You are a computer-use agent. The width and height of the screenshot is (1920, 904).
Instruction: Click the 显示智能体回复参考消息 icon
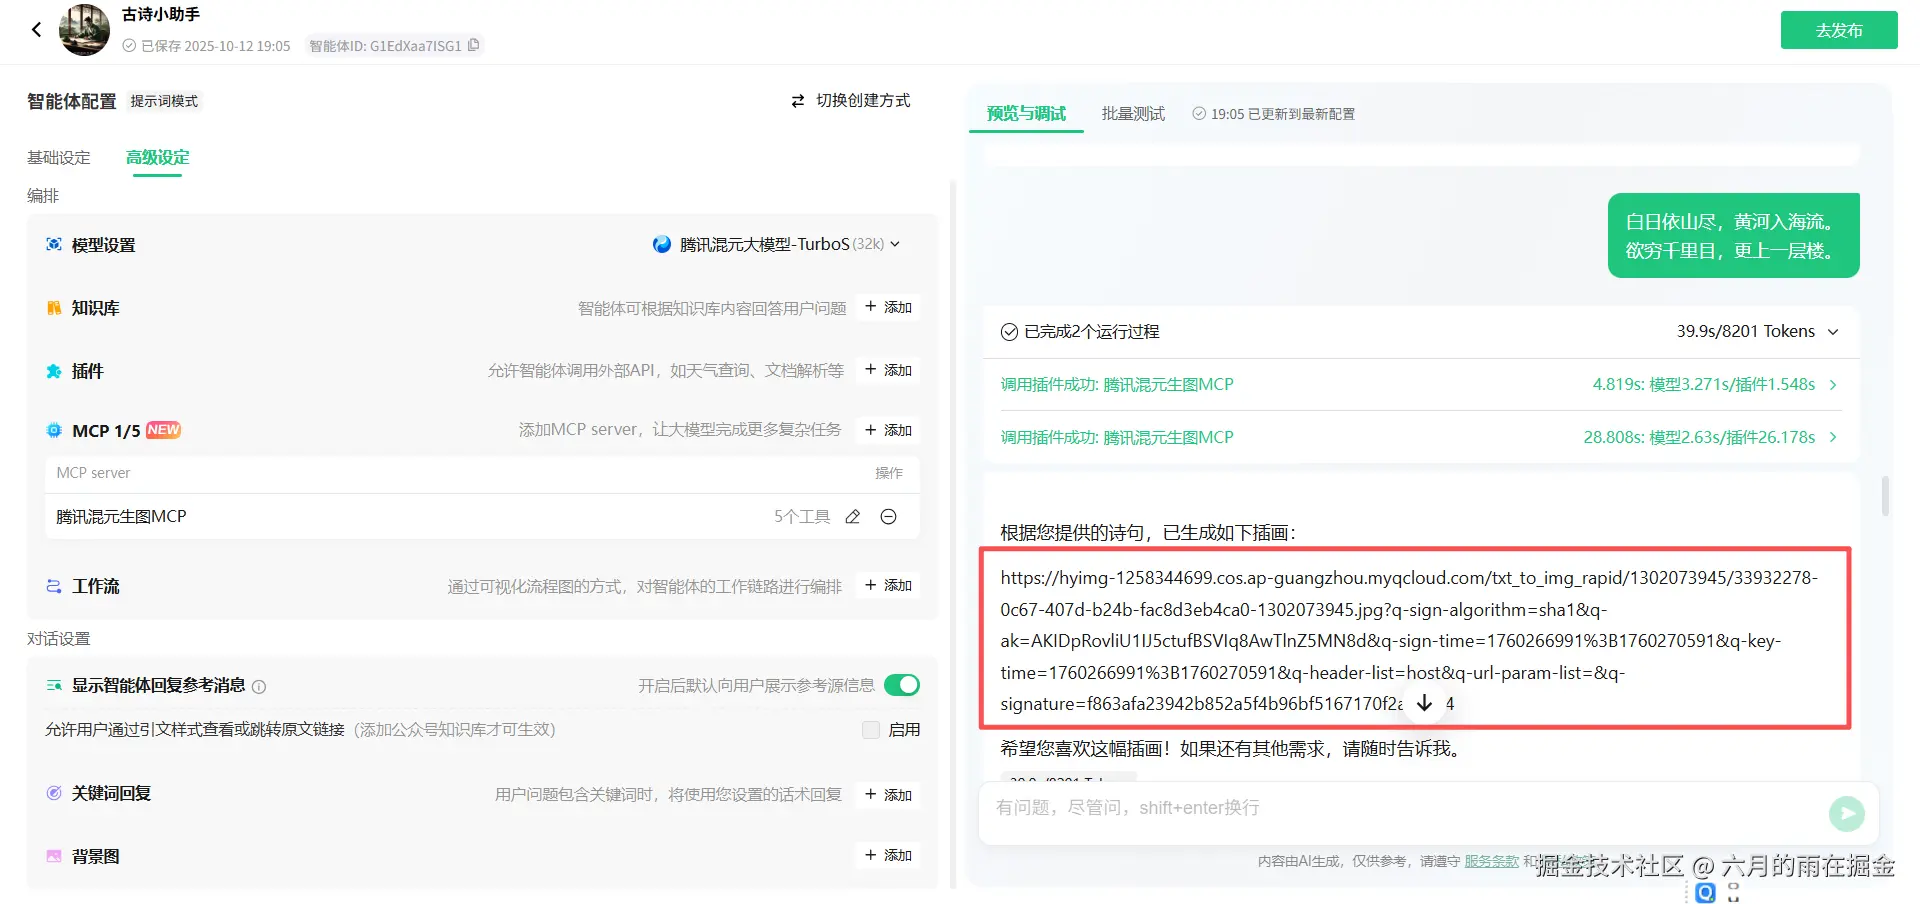54,686
